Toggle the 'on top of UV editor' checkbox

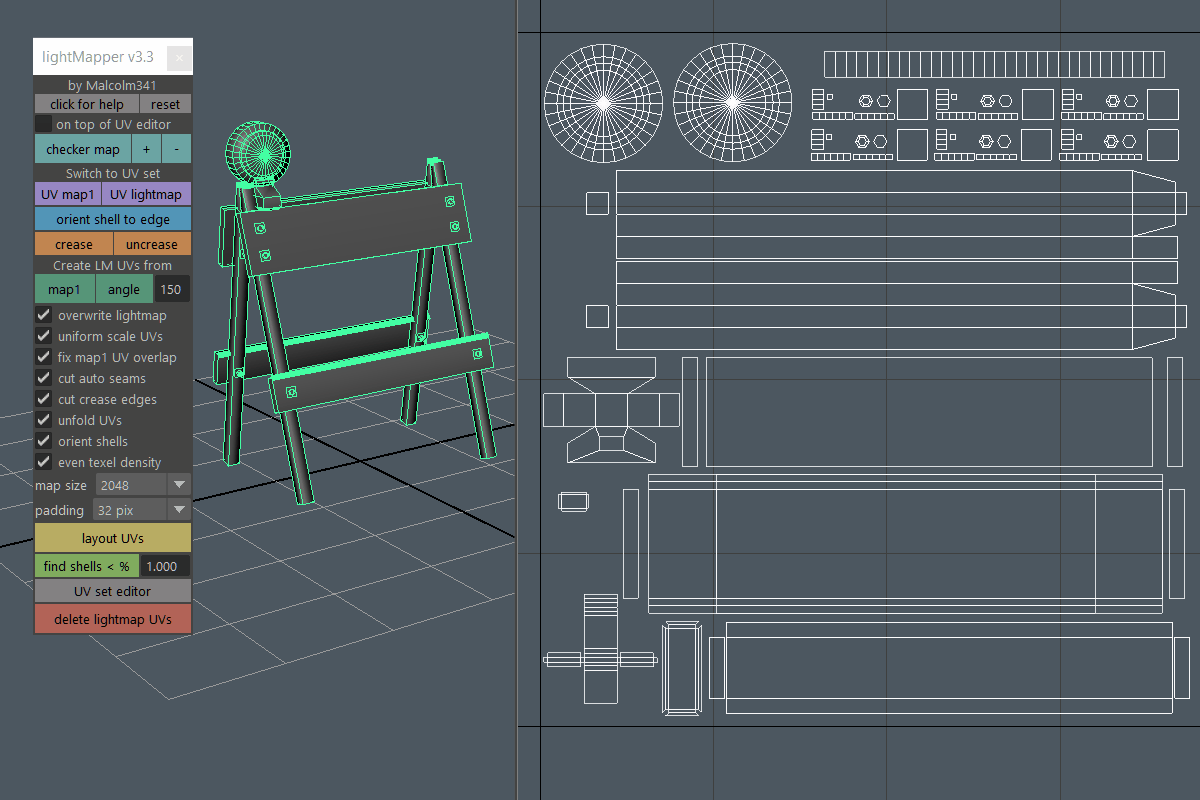[x=44, y=124]
